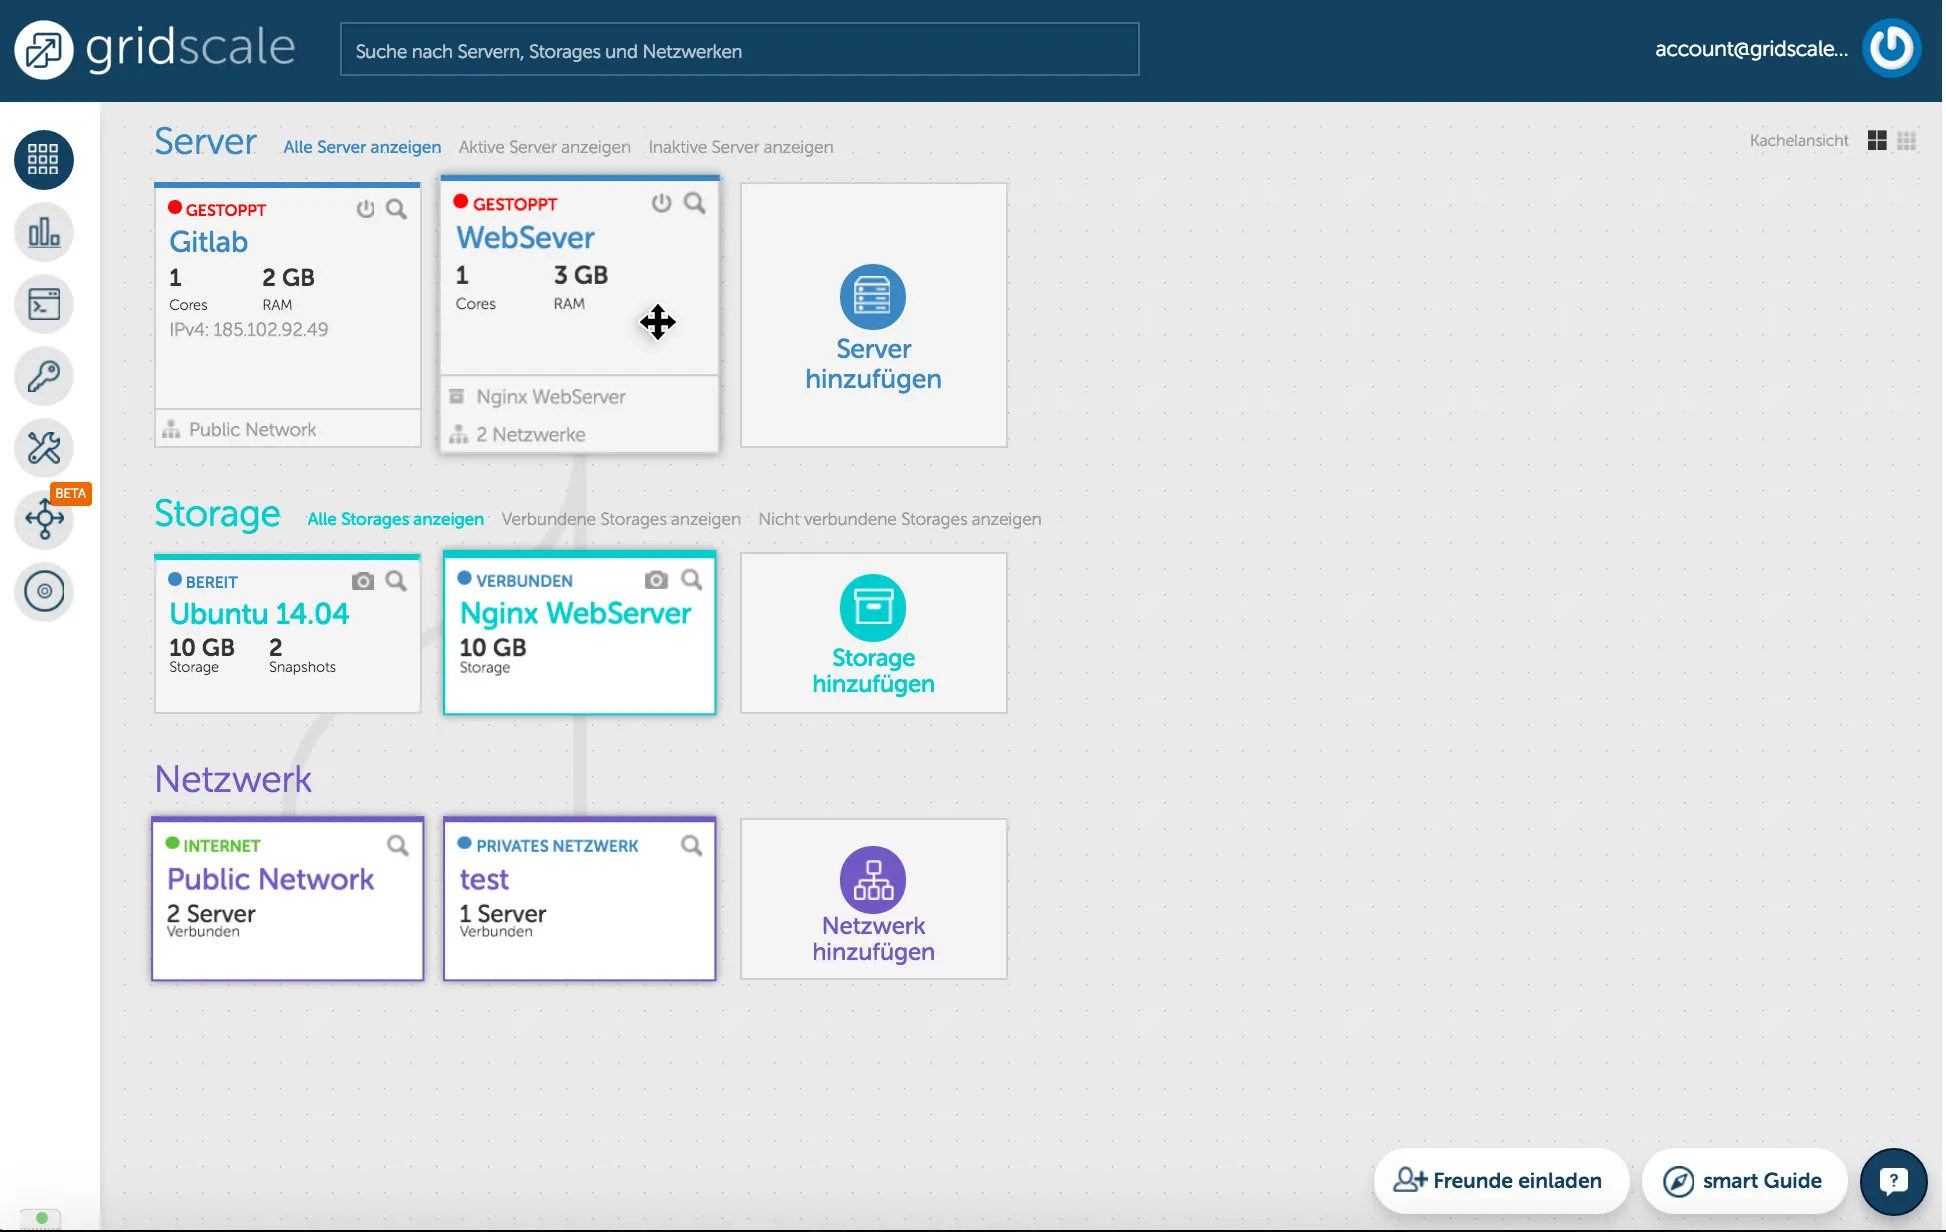
Task: Click Freunde einladen button
Action: [1500, 1181]
